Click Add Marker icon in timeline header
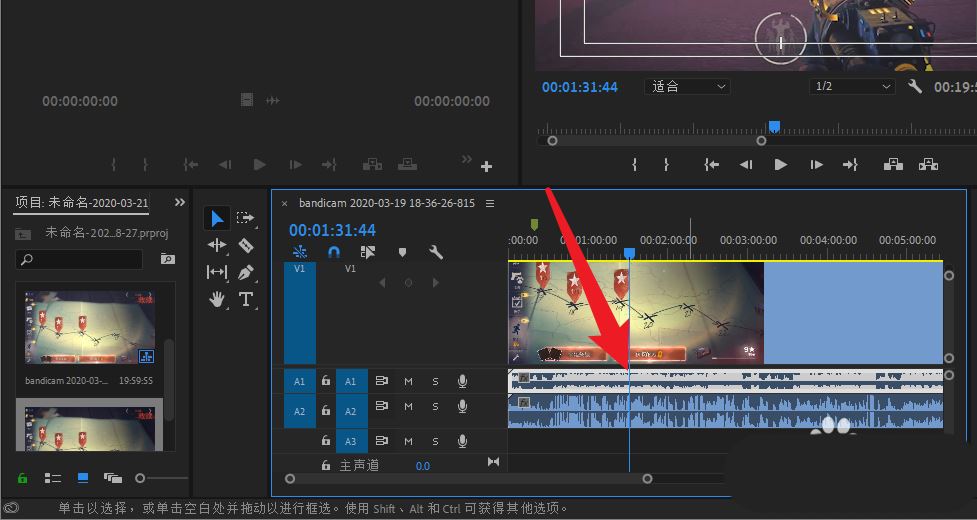 402,252
